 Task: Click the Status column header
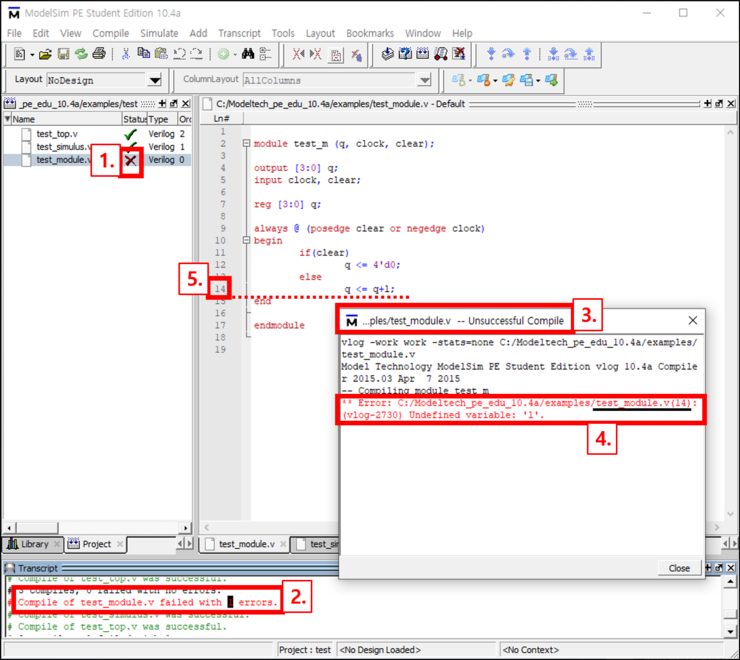[135, 119]
